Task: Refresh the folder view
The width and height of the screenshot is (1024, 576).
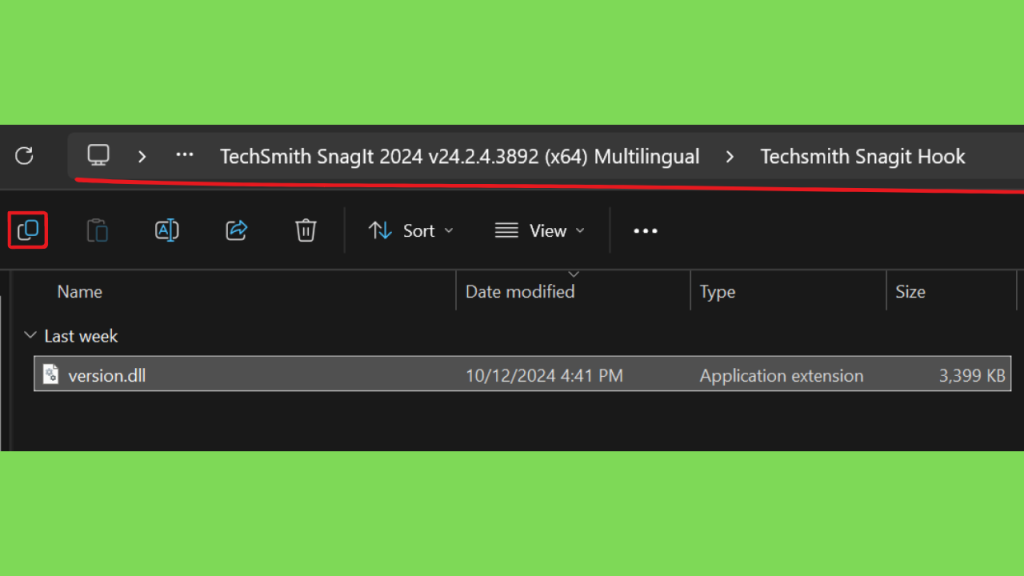Action: [24, 156]
